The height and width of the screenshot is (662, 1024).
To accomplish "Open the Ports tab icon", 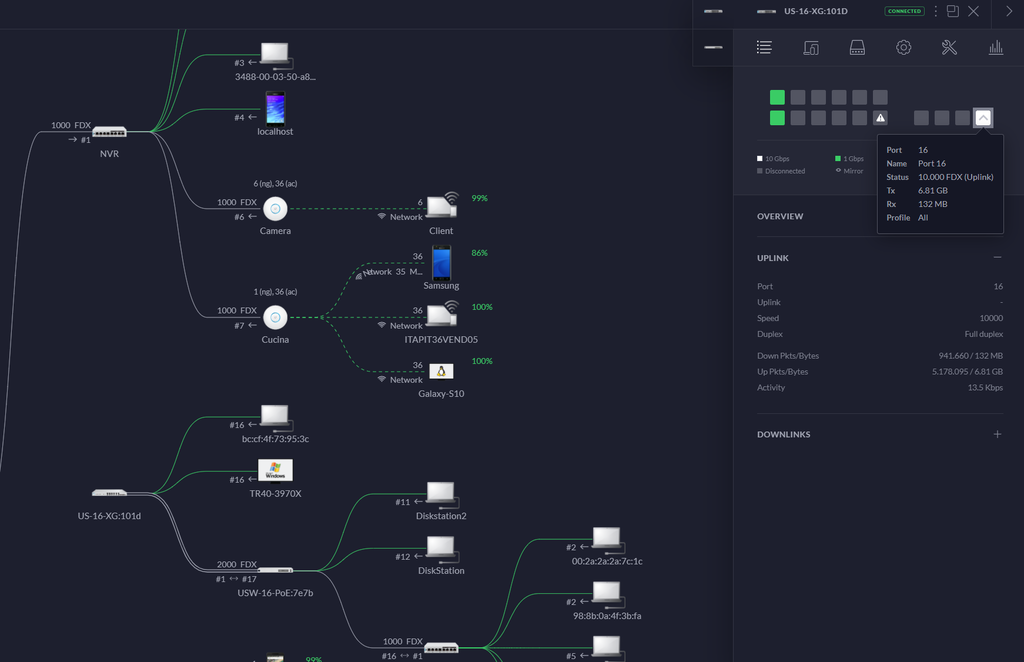I will tap(857, 47).
